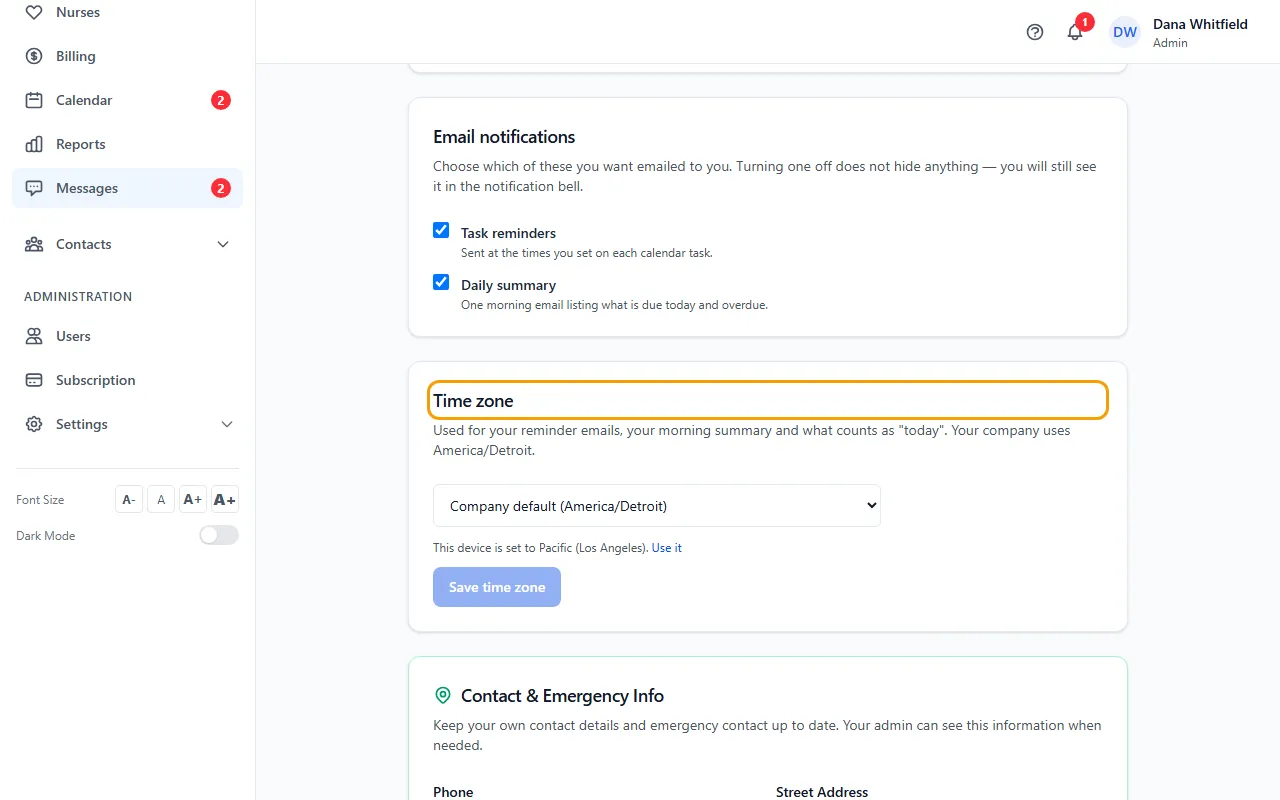Viewport: 1280px width, 800px height.
Task: Click the Calendar badge showing 2
Action: click(x=221, y=100)
